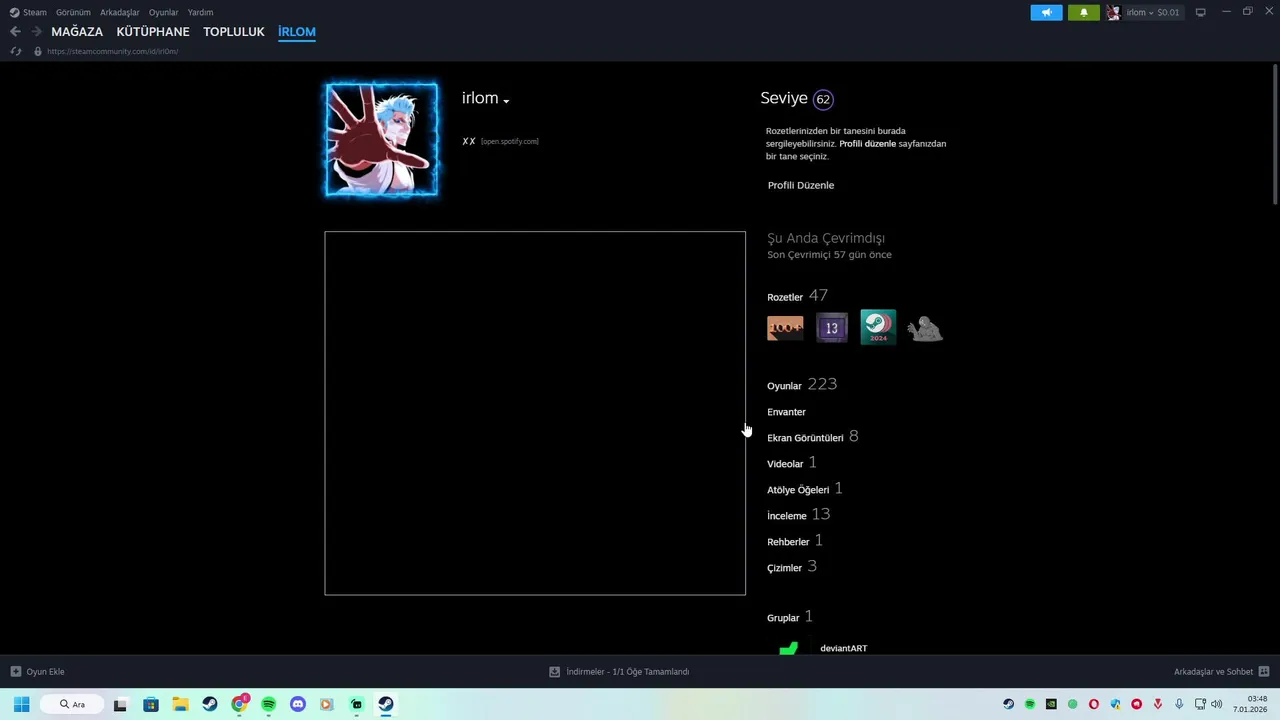
Task: Click the Steam logo in title bar
Action: click(14, 12)
